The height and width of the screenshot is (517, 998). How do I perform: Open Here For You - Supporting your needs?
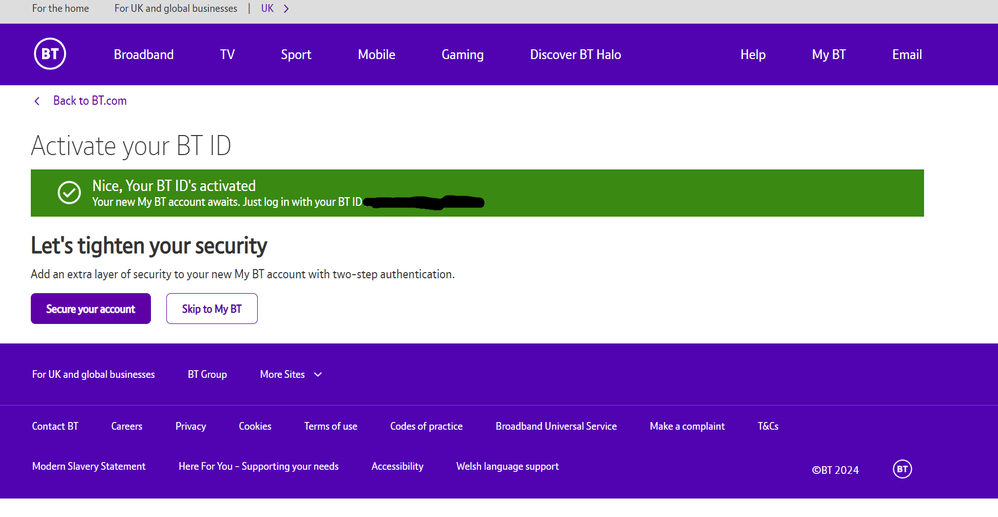tap(258, 467)
